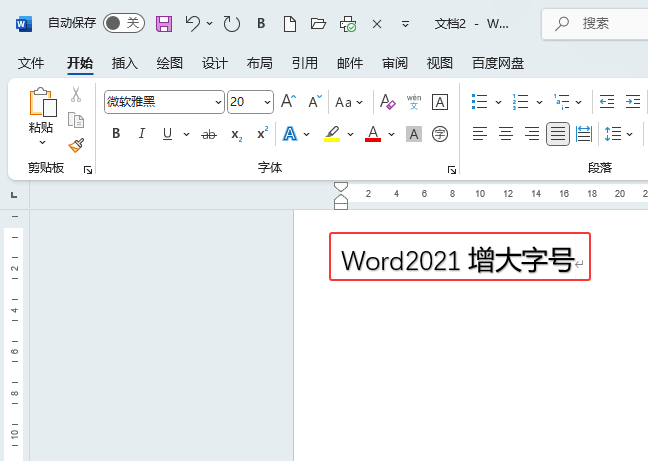
Task: Click the Save icon in quick access toolbar
Action: (164, 24)
